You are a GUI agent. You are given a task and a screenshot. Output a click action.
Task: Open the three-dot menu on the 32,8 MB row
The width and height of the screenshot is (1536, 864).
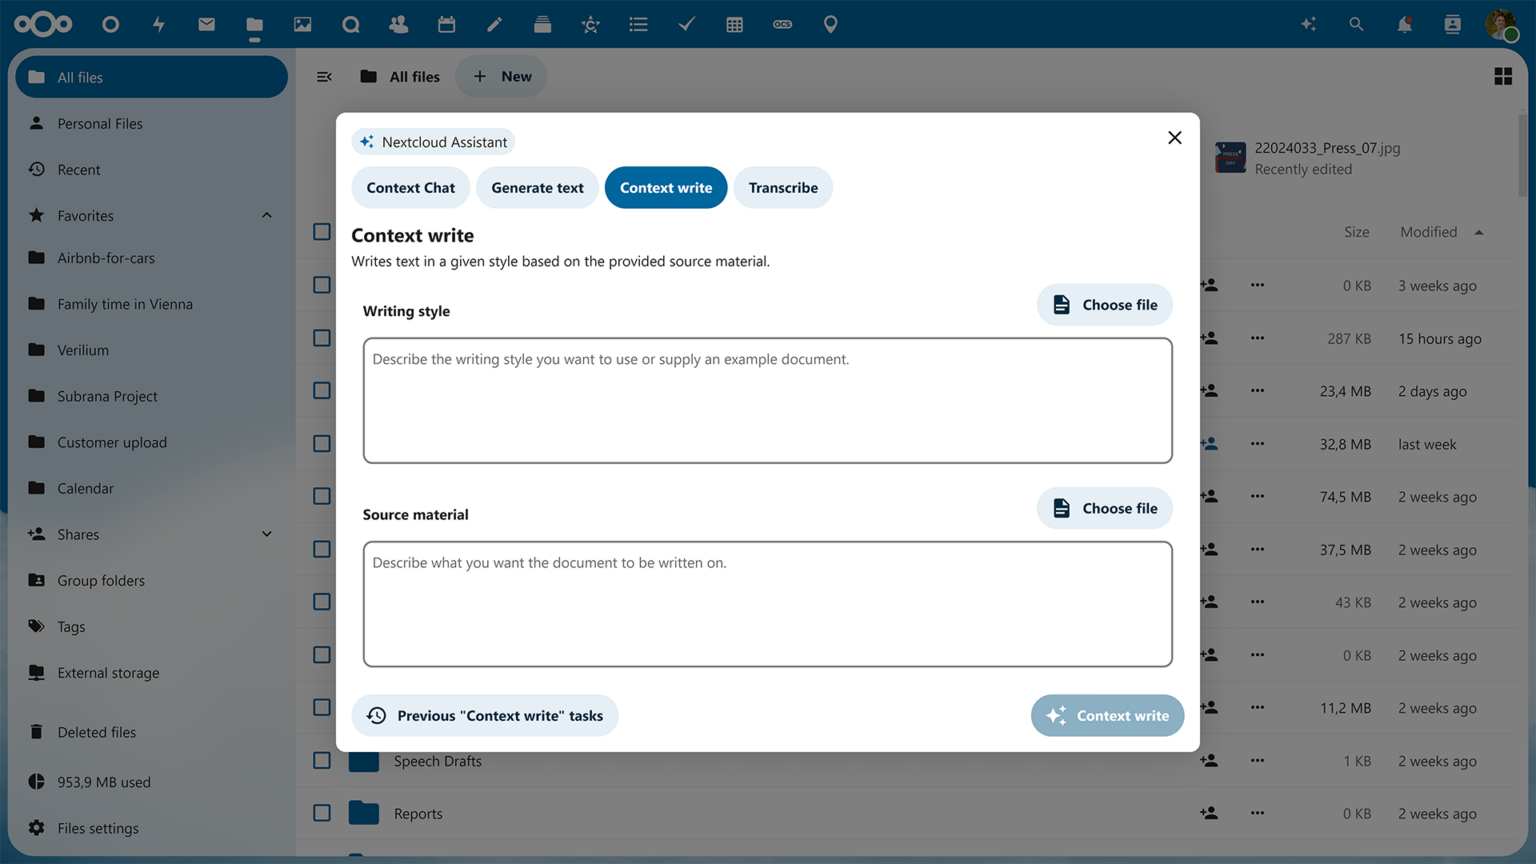pos(1257,444)
